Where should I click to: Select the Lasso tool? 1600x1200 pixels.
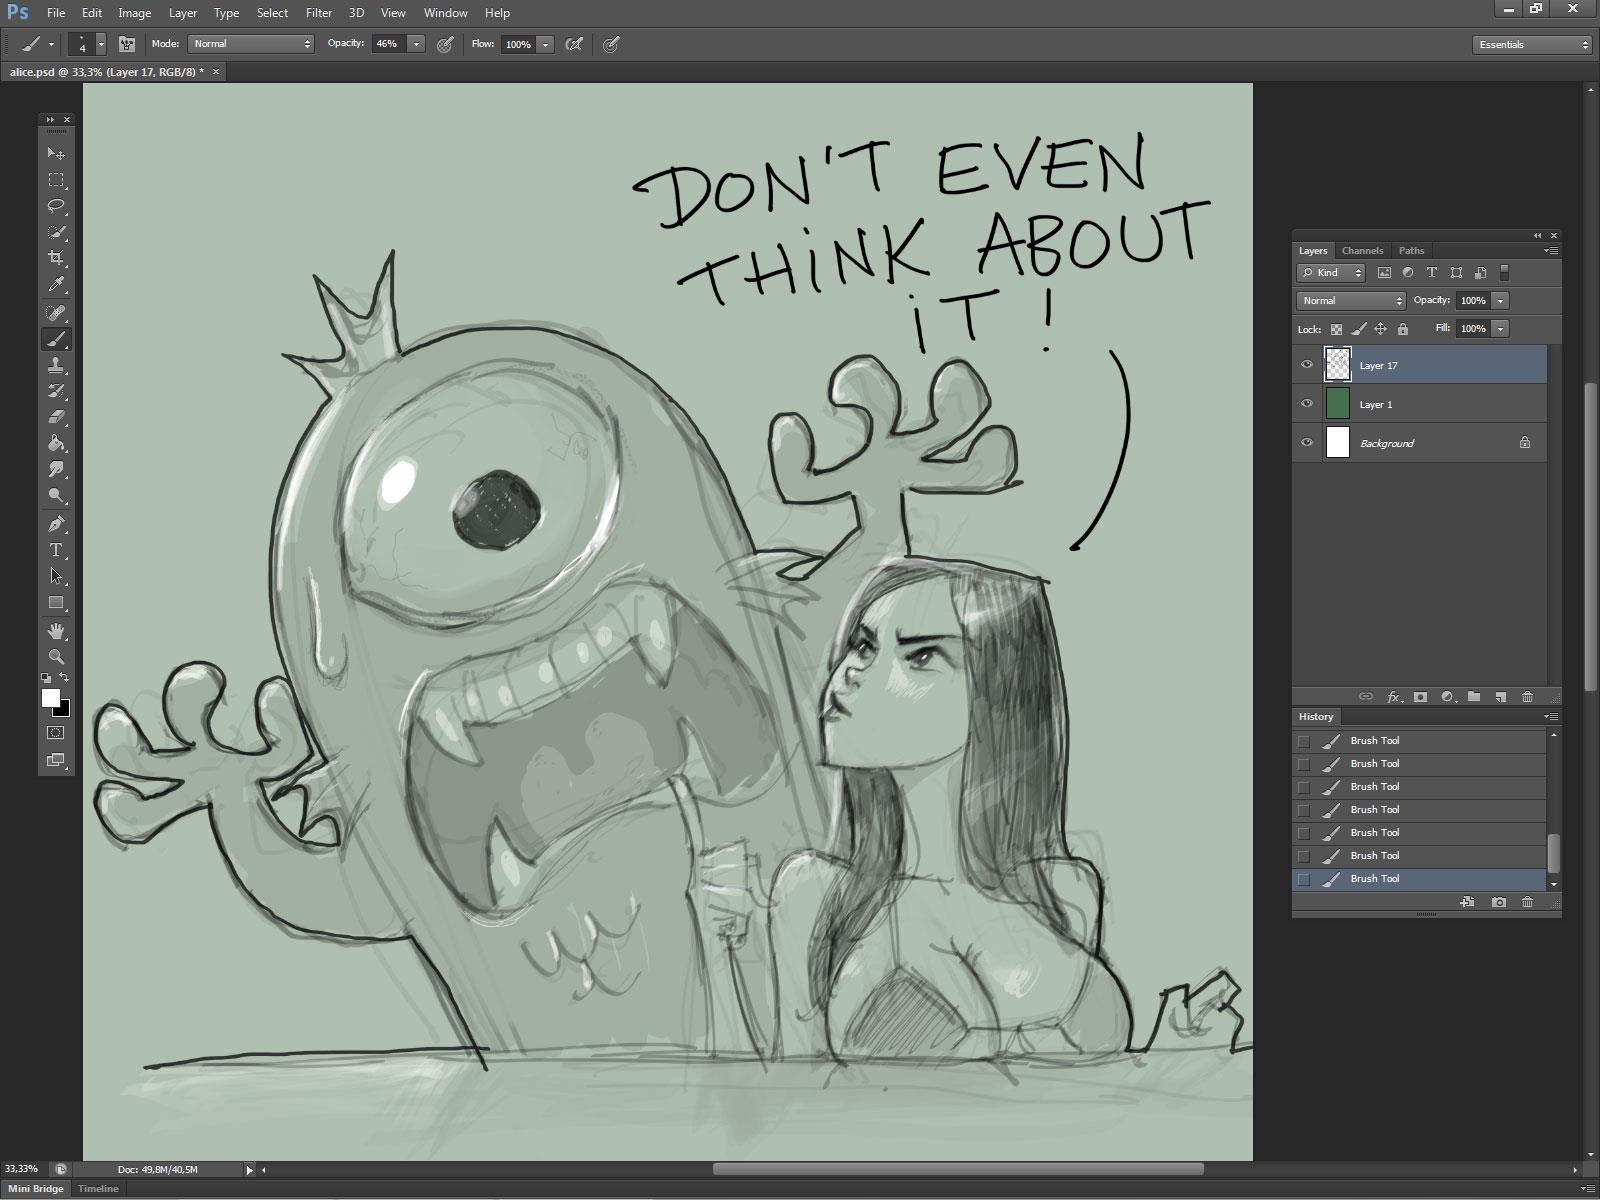(56, 206)
